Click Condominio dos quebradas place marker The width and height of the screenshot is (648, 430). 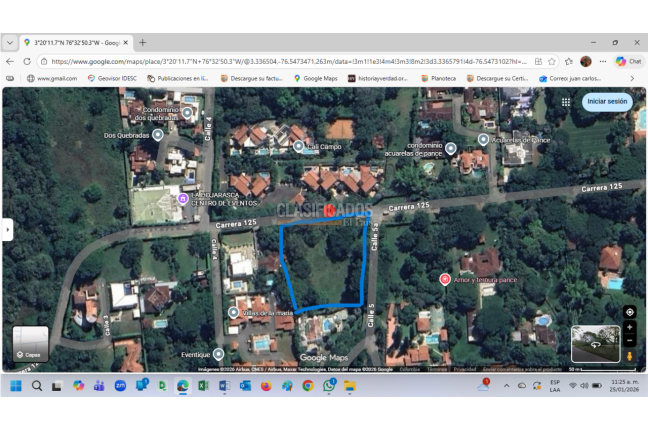(x=187, y=112)
